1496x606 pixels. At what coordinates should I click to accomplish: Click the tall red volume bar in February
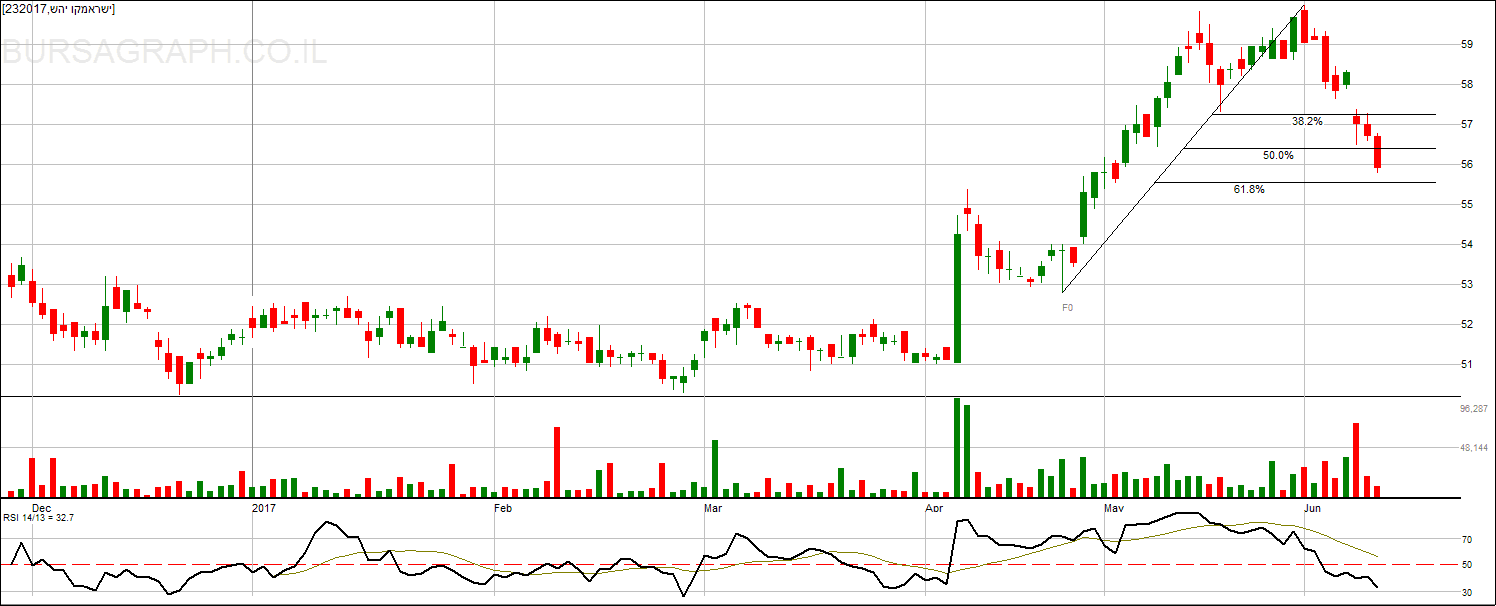(x=557, y=462)
